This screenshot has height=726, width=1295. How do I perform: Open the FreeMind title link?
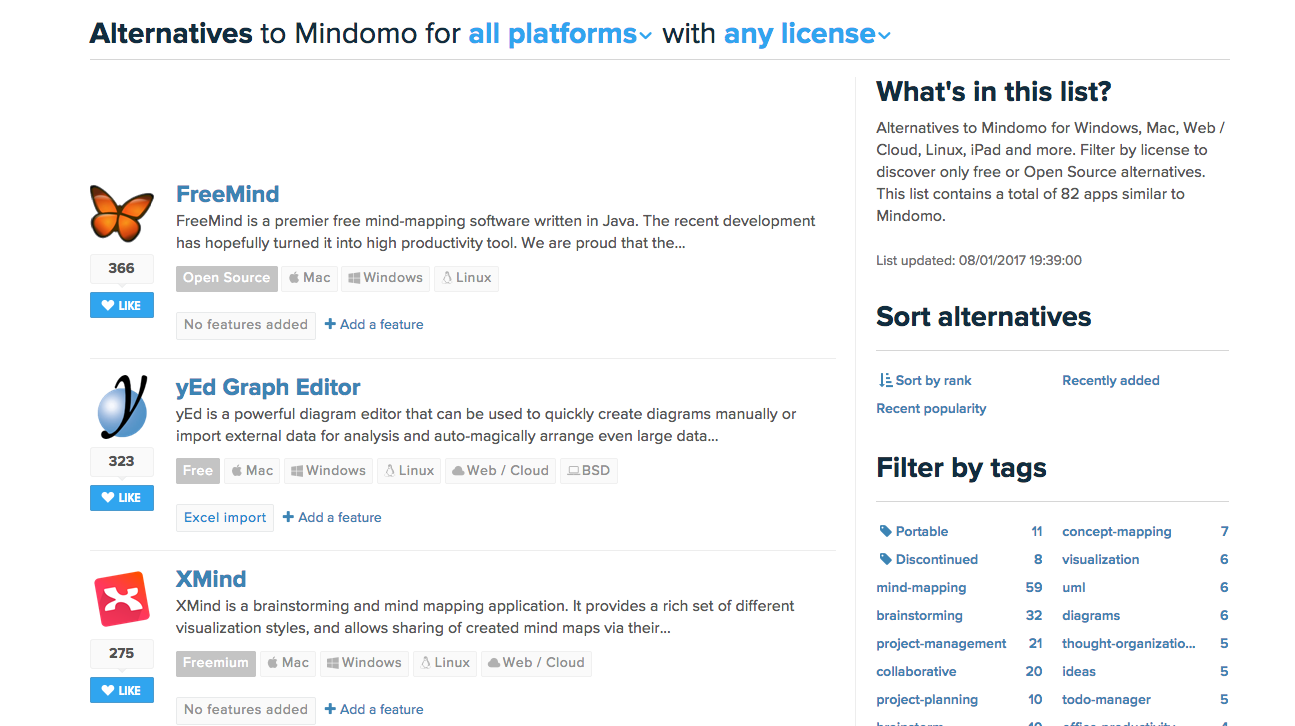227,195
